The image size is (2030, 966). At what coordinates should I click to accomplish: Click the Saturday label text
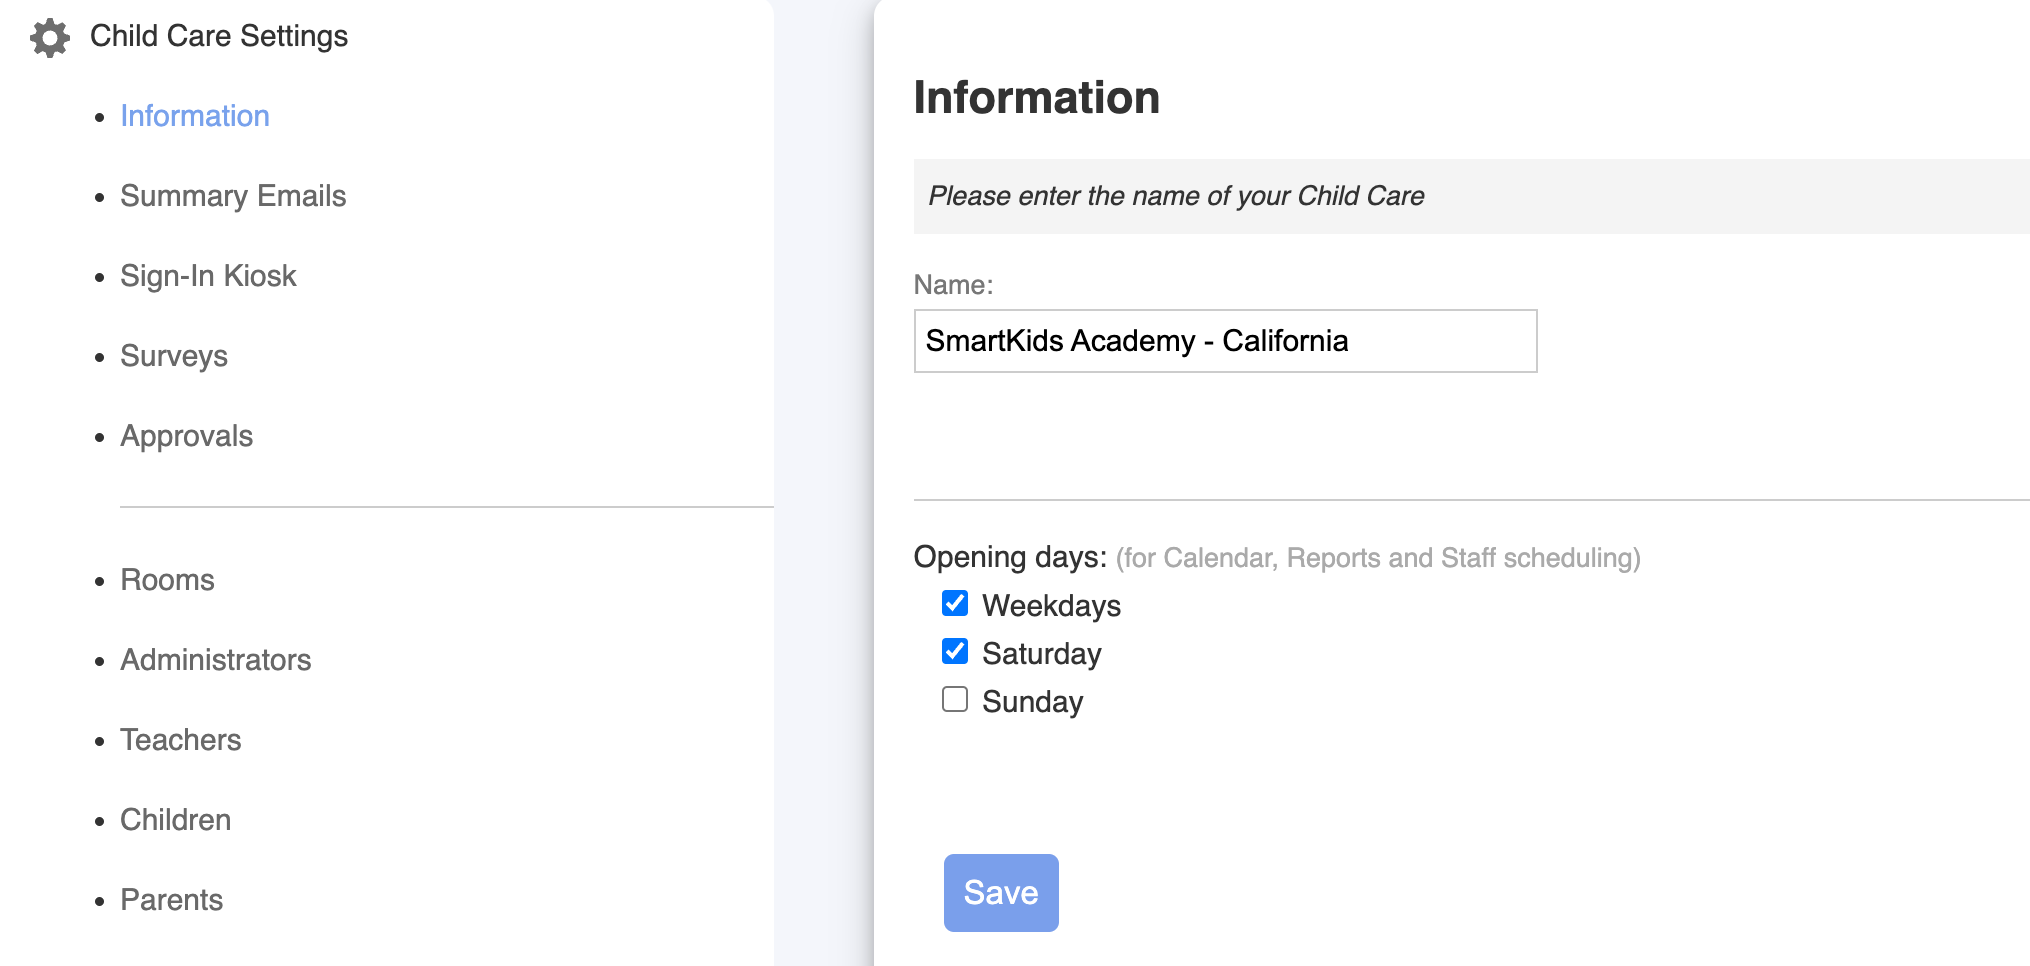pos(1041,654)
